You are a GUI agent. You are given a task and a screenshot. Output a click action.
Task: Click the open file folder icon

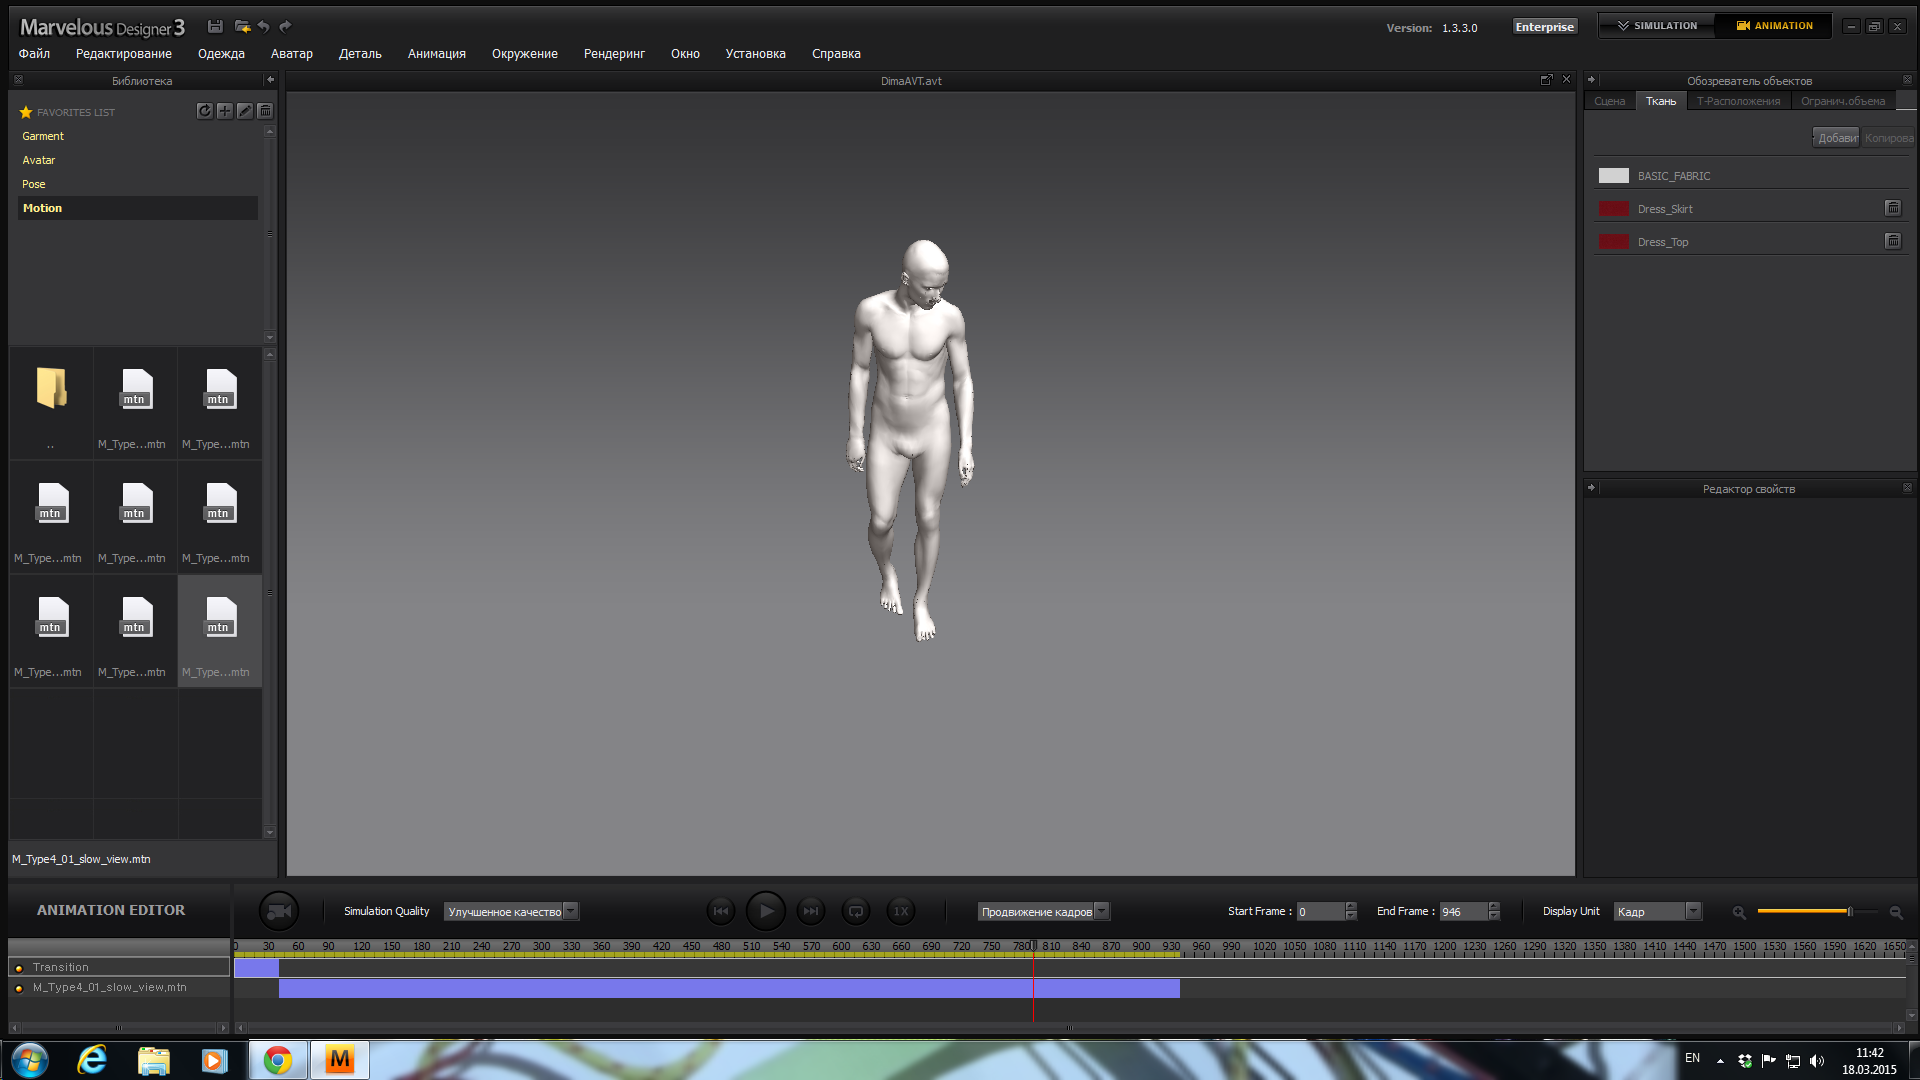click(x=242, y=27)
